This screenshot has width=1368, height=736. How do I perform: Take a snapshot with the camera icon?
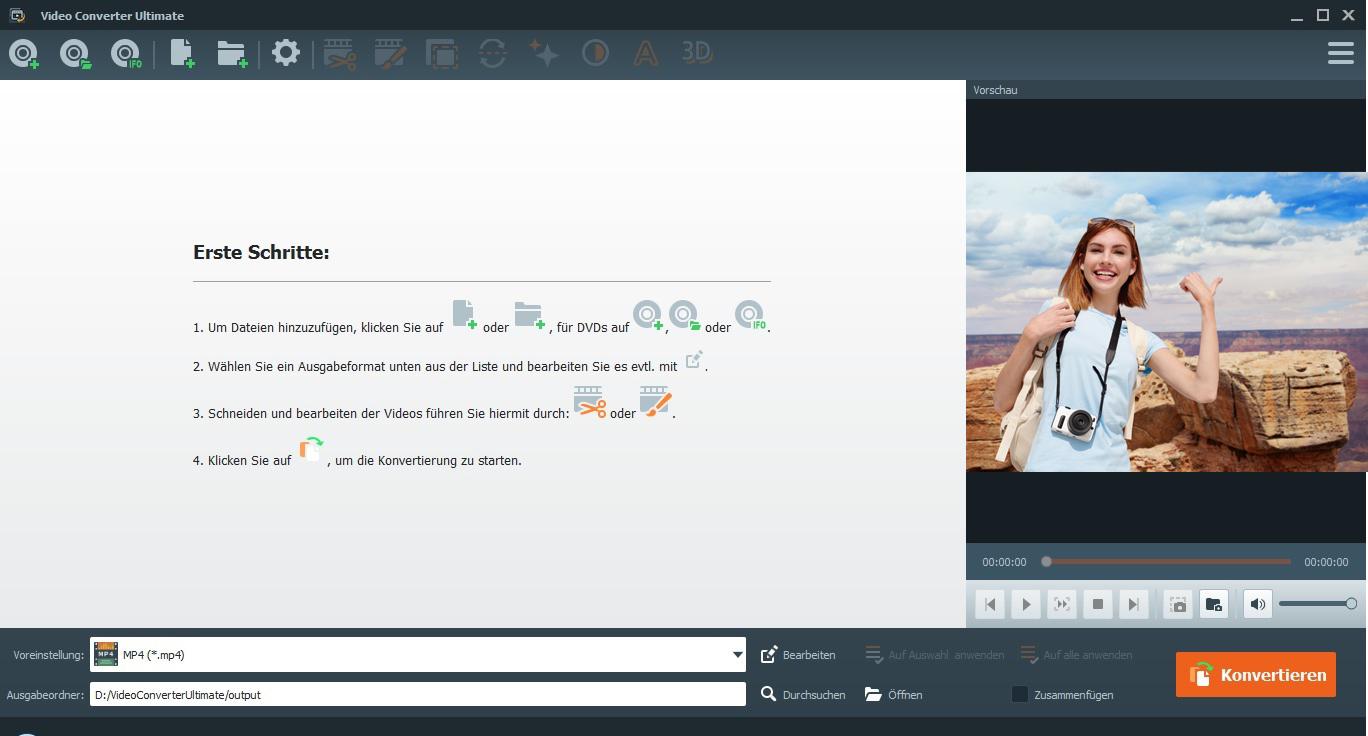click(1178, 604)
